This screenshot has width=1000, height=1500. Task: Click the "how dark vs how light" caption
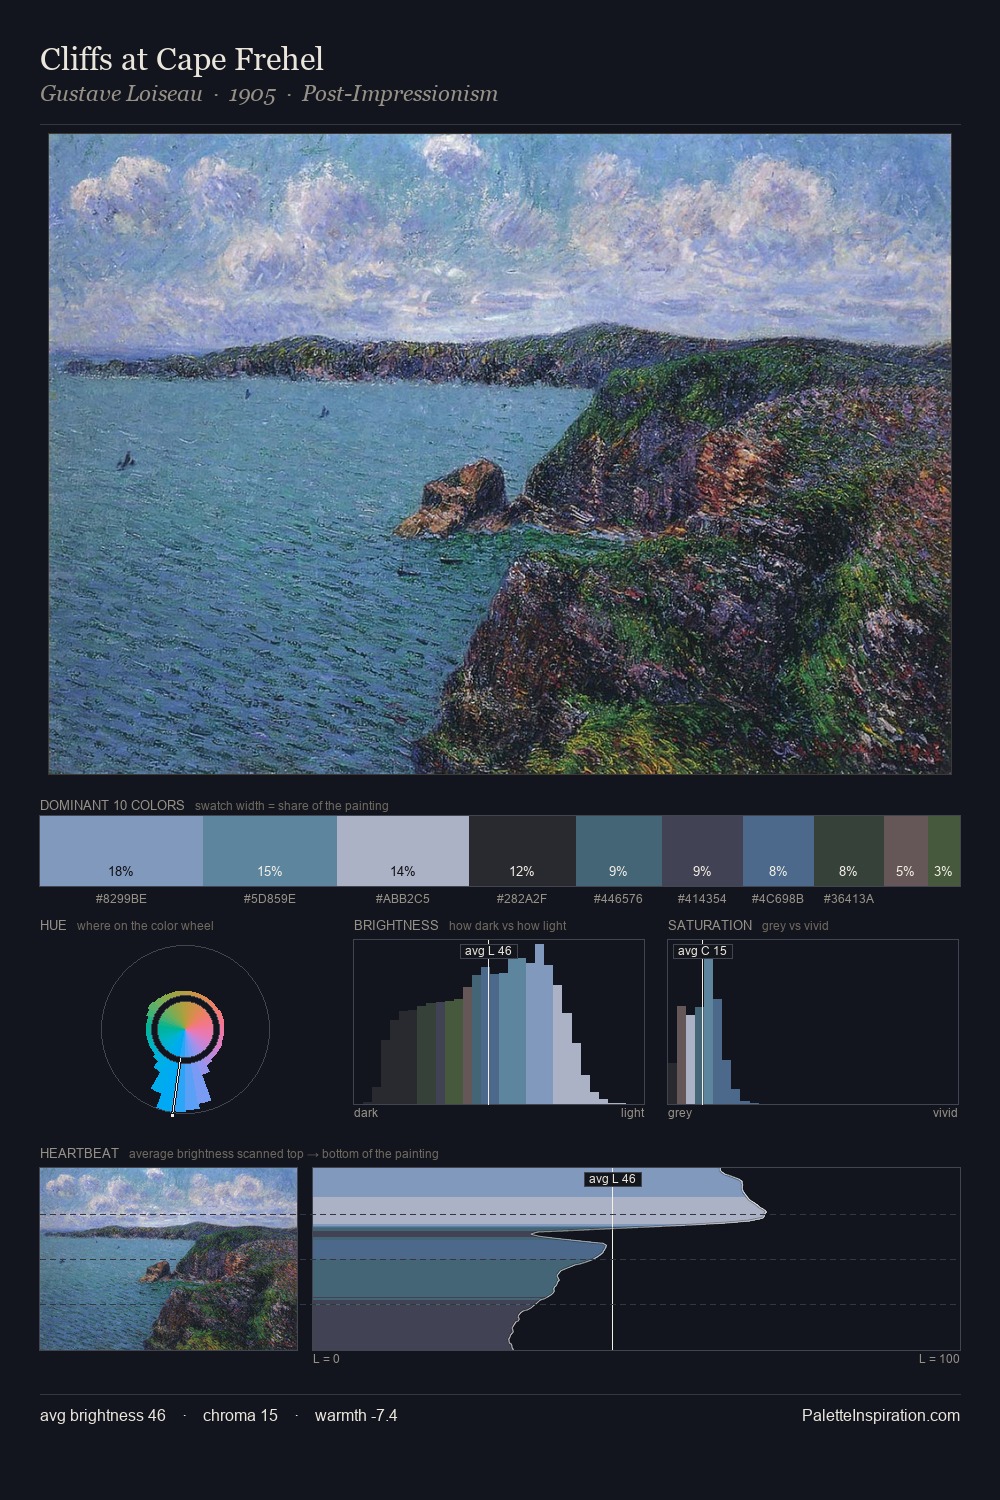pyautogui.click(x=508, y=926)
